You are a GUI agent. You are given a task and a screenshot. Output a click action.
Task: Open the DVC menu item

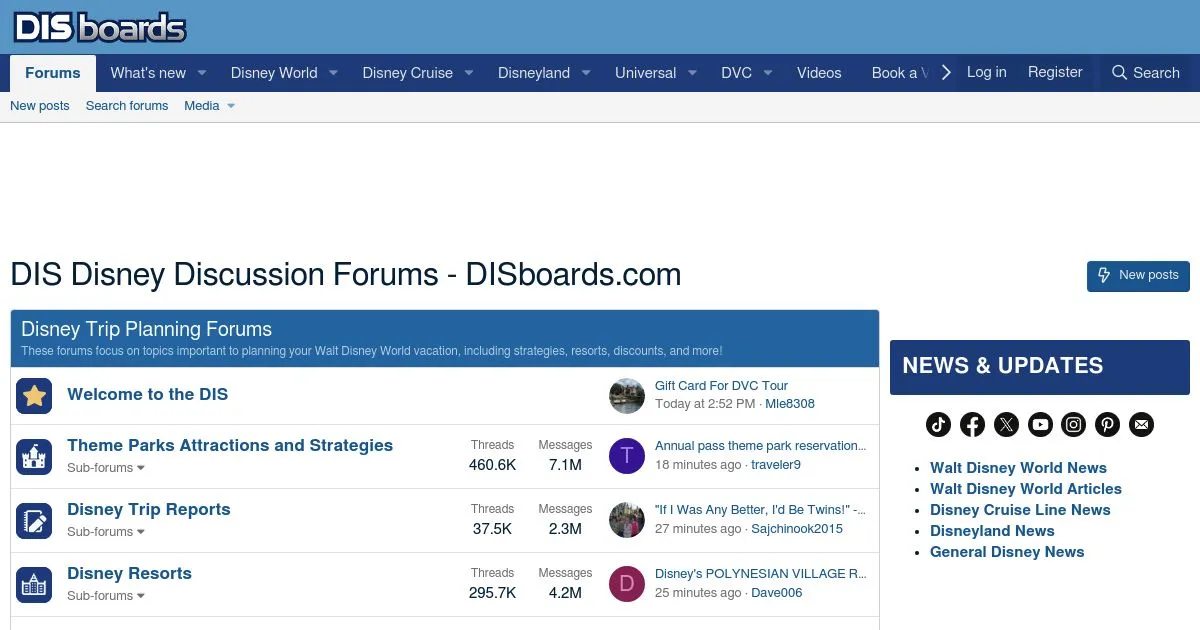[736, 73]
